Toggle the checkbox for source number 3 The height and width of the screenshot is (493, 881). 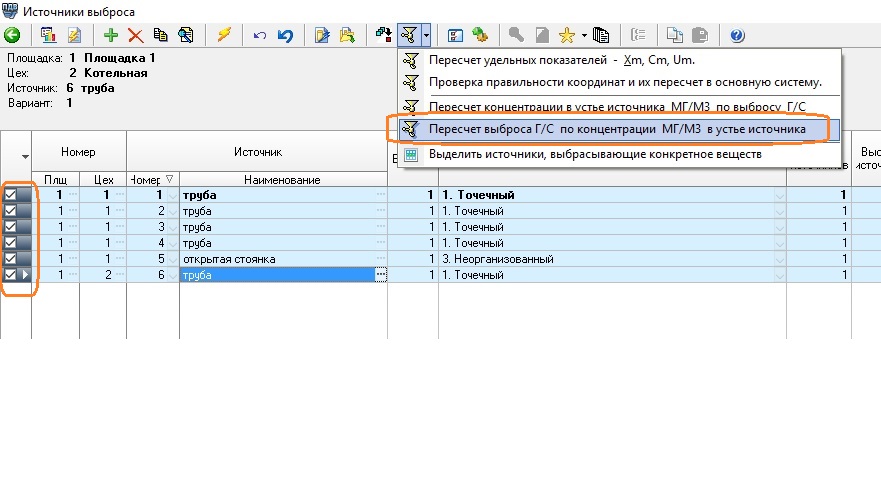point(11,227)
